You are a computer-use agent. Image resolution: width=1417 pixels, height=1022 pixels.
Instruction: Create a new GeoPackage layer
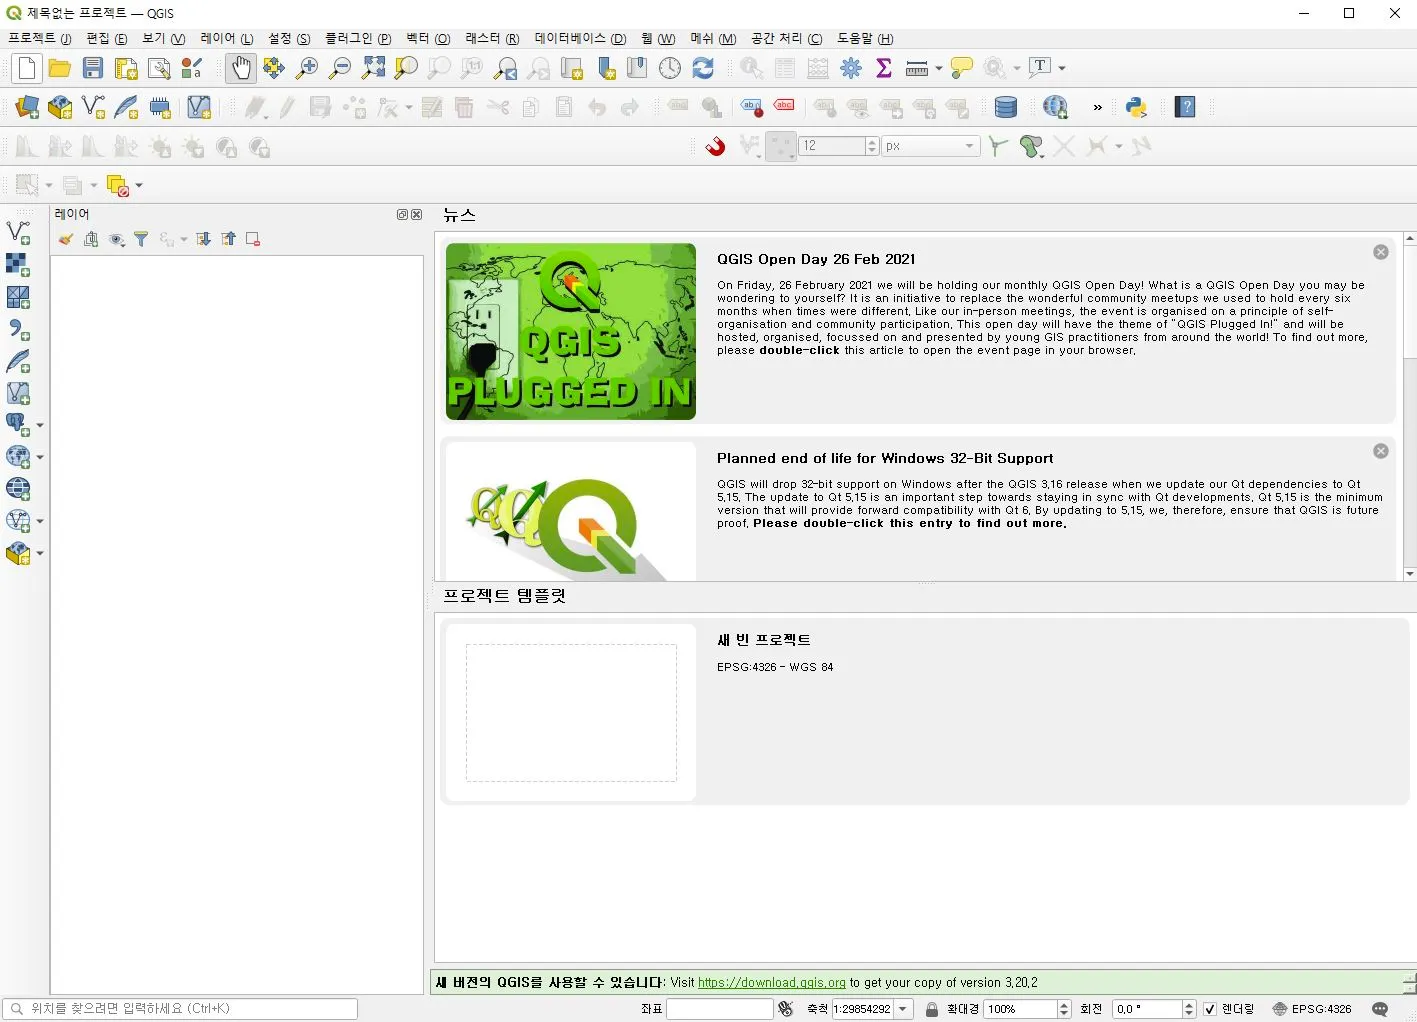(60, 107)
